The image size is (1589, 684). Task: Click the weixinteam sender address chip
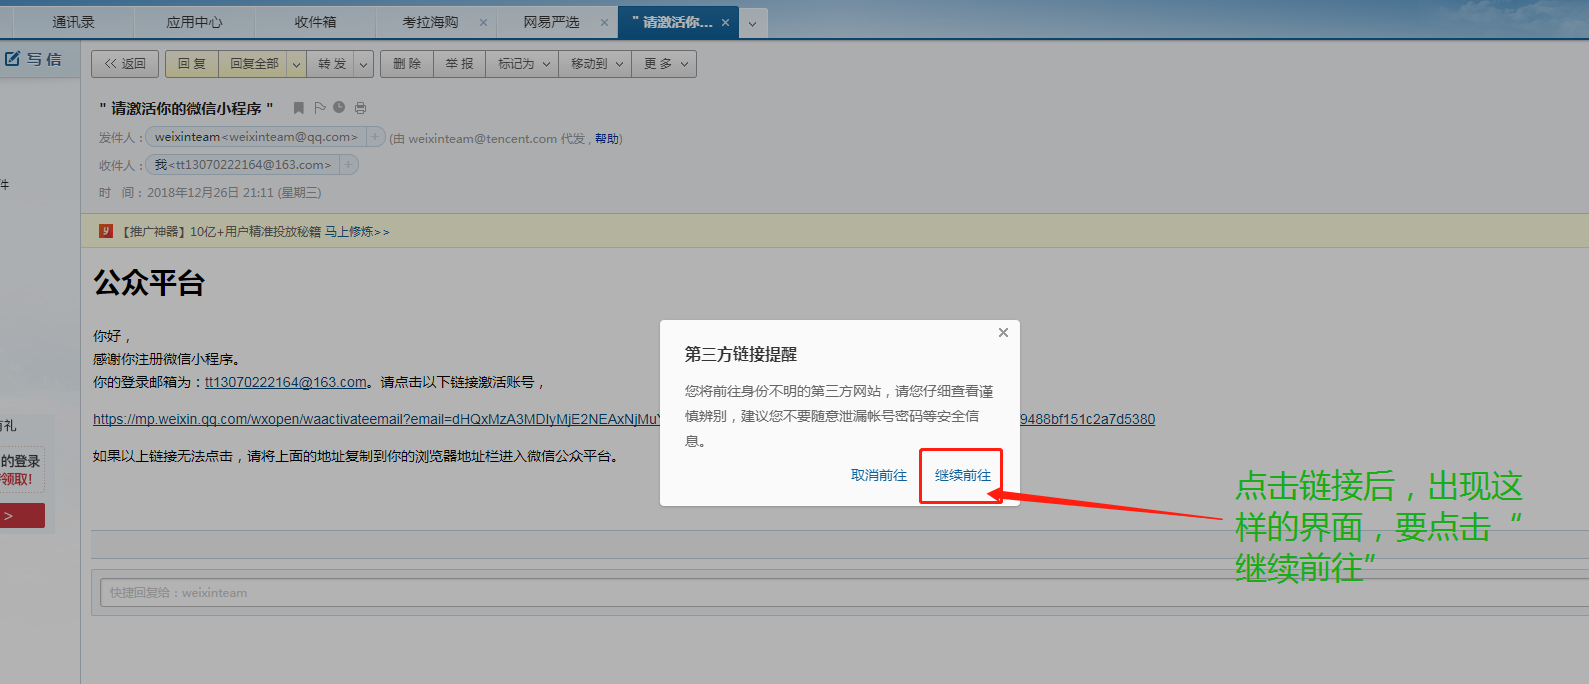point(256,136)
